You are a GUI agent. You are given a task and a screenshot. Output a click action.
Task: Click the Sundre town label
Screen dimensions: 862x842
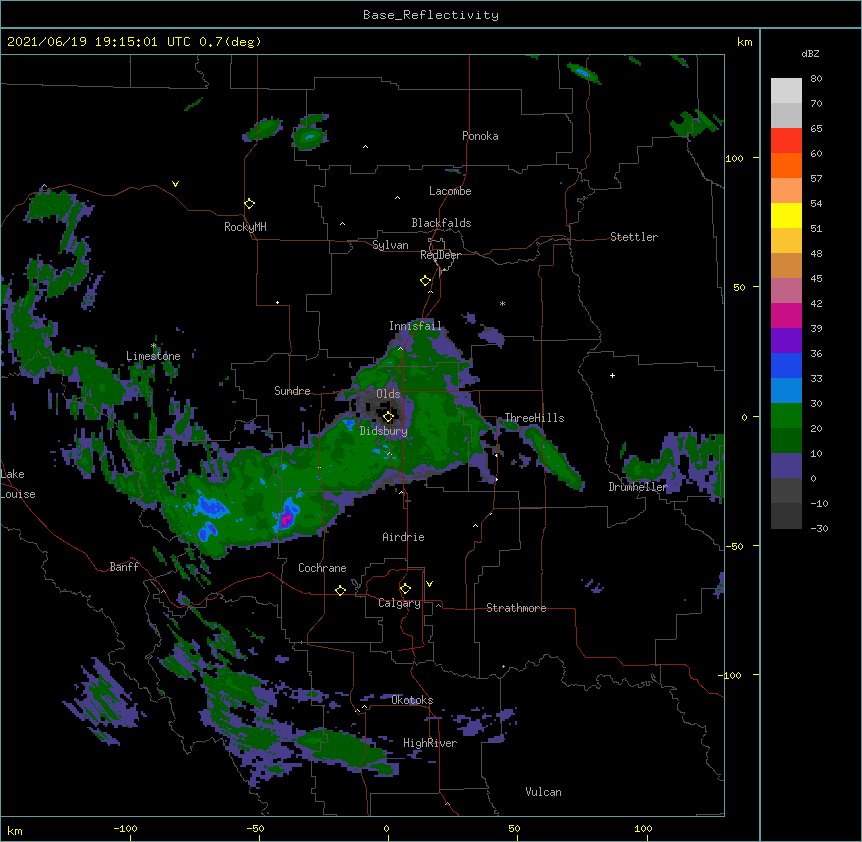(x=292, y=391)
